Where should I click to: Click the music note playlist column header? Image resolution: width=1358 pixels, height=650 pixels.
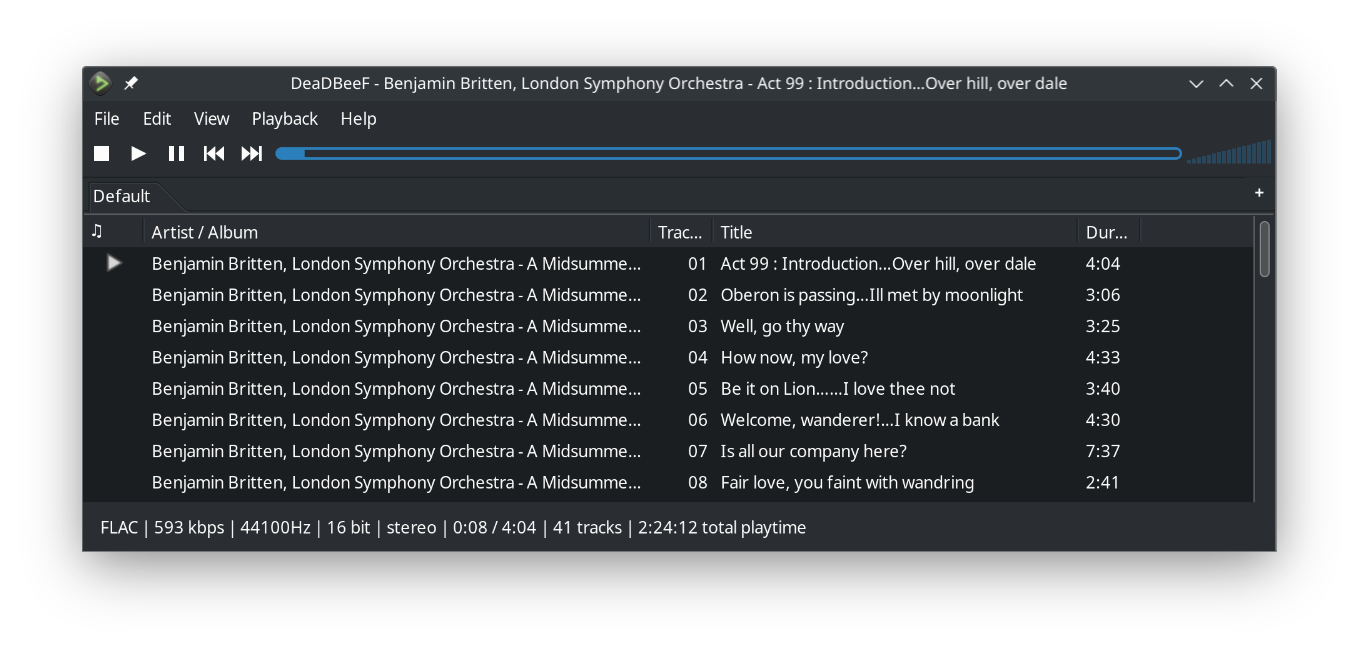click(96, 231)
